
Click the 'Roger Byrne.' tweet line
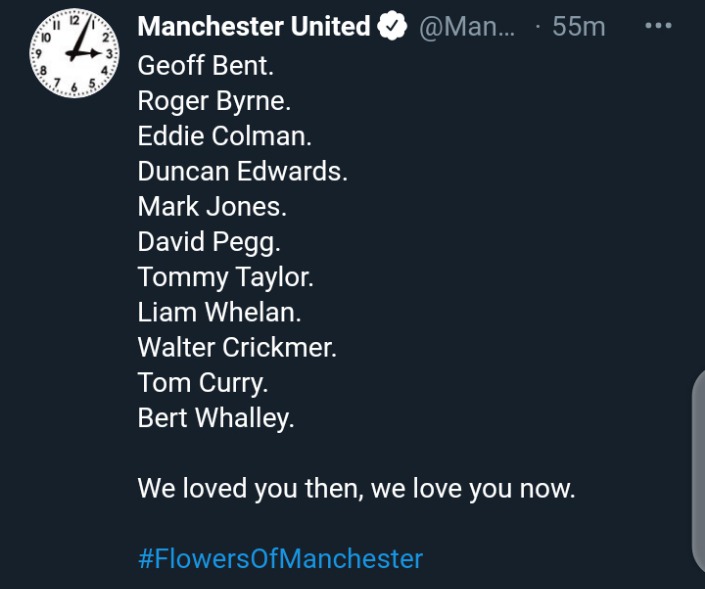tap(214, 101)
